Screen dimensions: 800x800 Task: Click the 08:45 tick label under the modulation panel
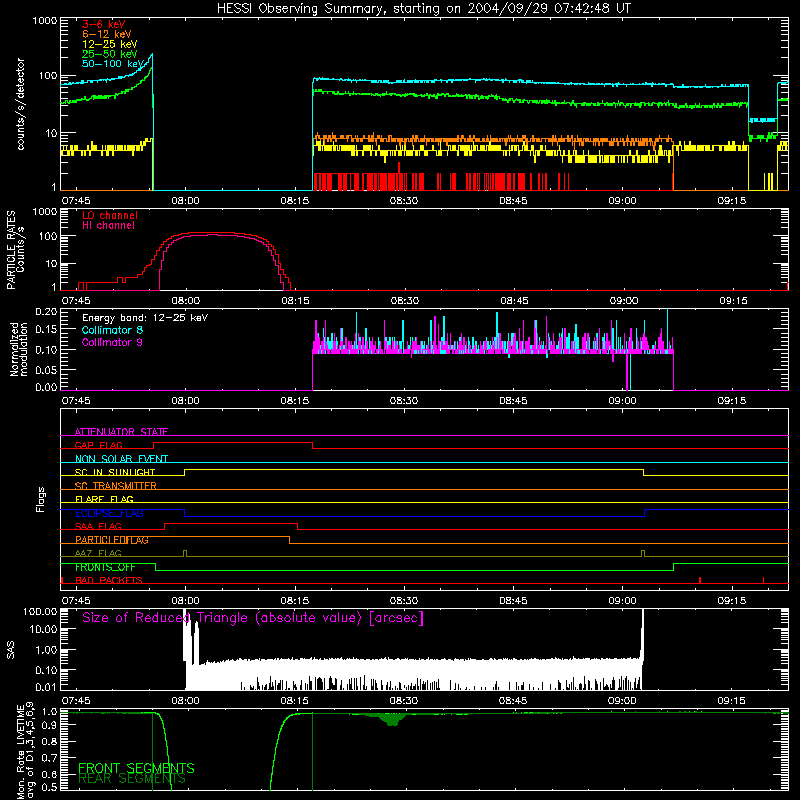click(513, 401)
